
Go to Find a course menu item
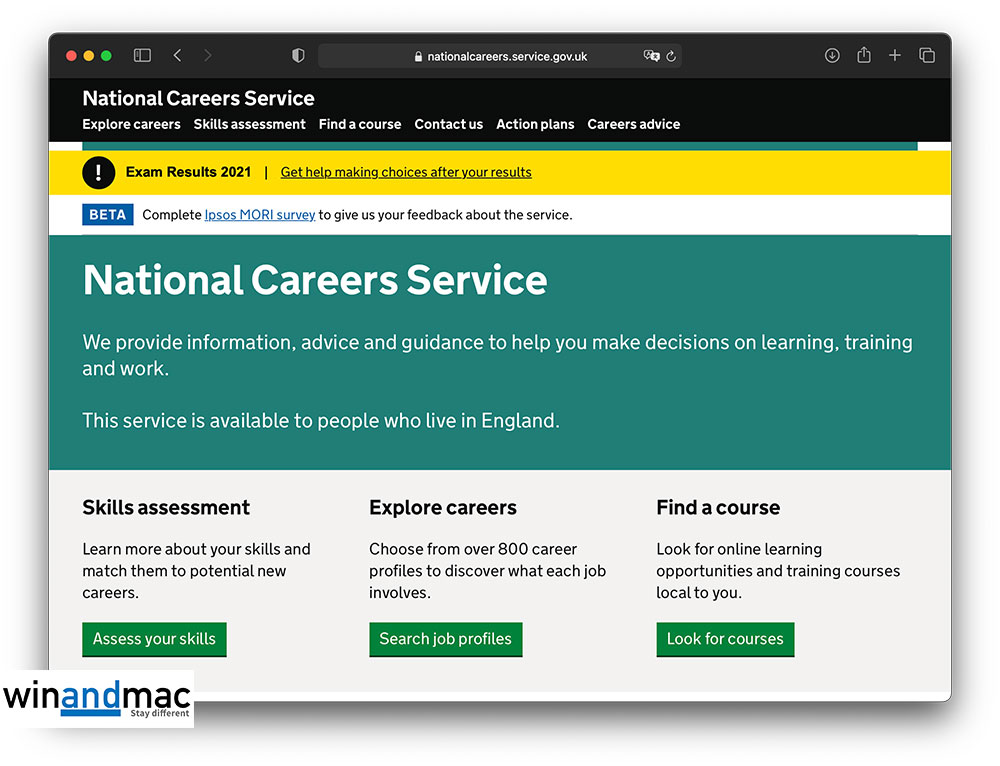(x=360, y=125)
